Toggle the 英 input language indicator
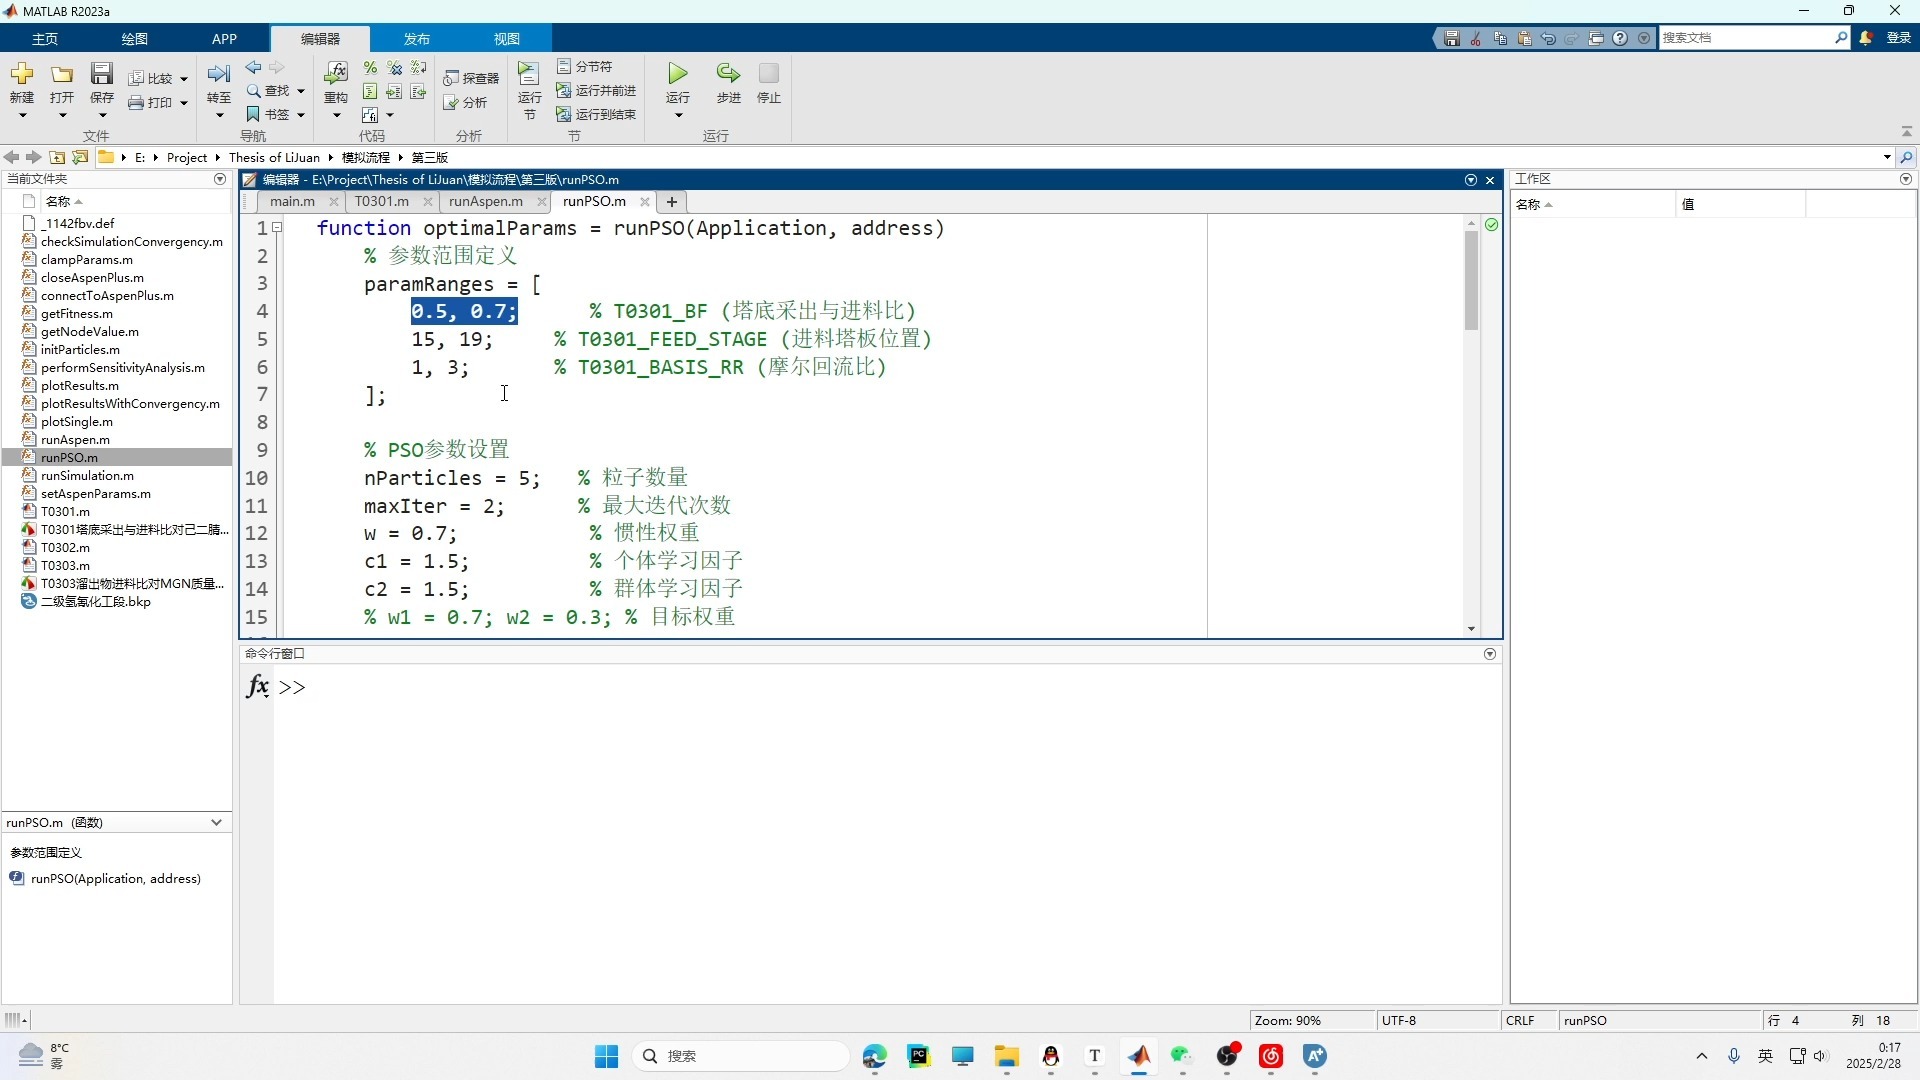Screen dimensions: 1920x1080 point(1765,1056)
